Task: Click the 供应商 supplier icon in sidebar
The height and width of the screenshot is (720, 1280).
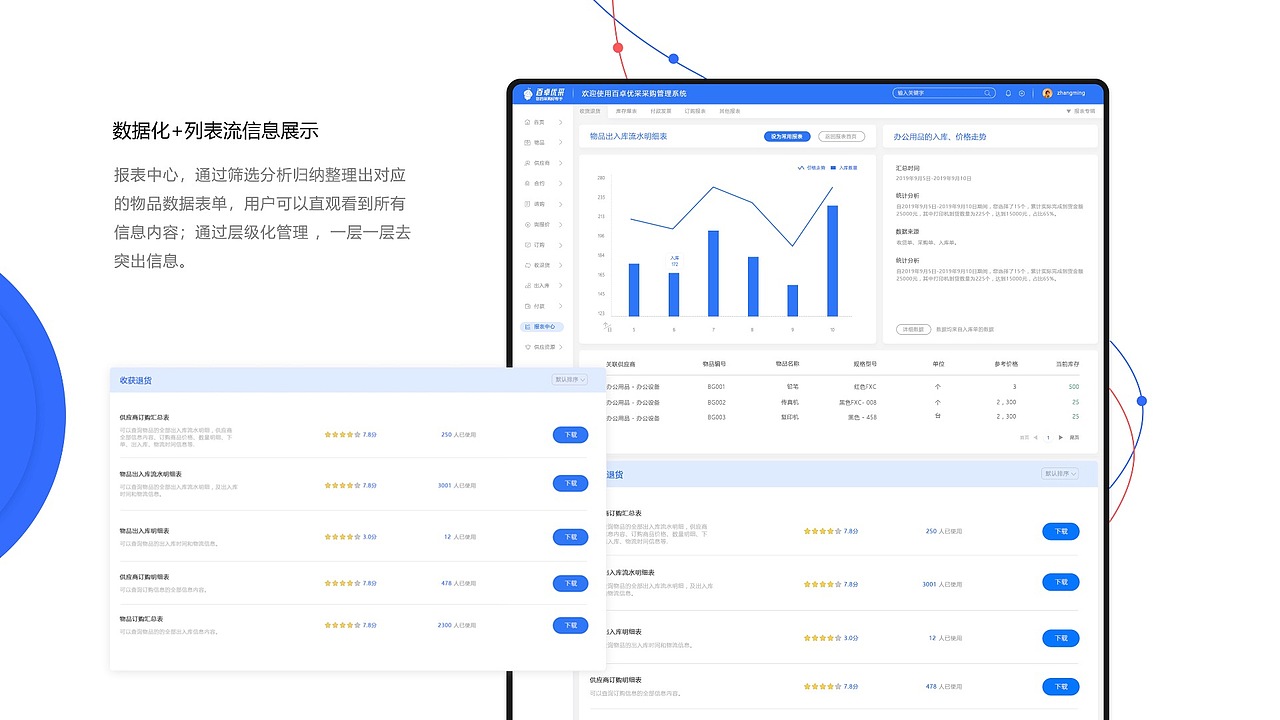Action: 527,163
